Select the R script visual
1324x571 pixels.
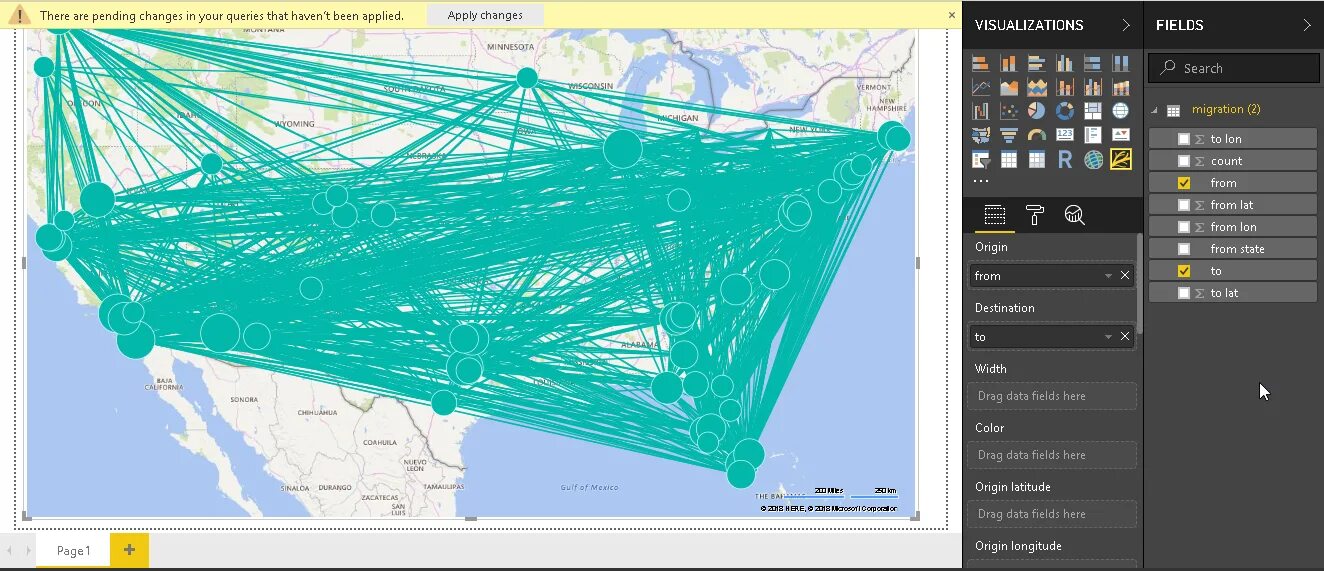click(1064, 159)
